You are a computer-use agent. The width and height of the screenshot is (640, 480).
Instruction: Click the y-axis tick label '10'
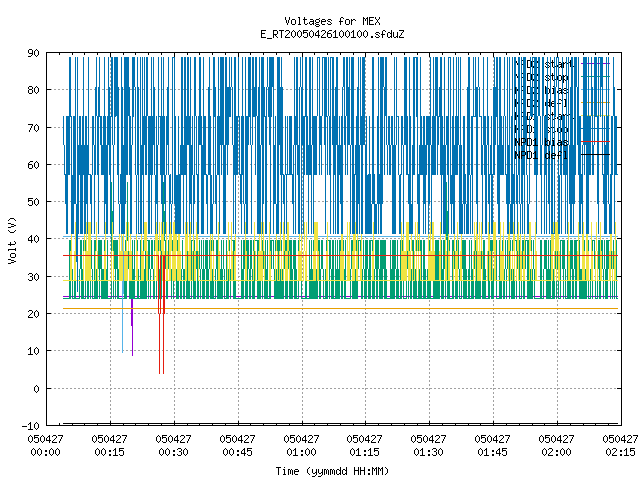coord(33,351)
